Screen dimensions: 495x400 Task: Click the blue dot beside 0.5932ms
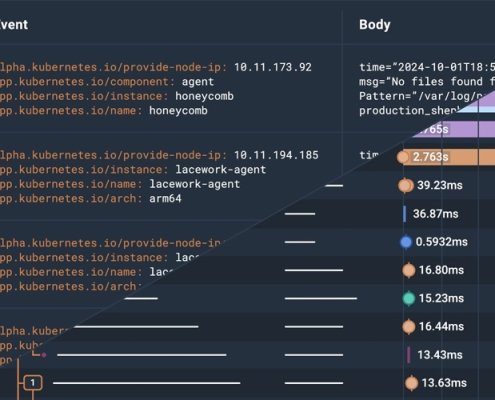click(406, 242)
